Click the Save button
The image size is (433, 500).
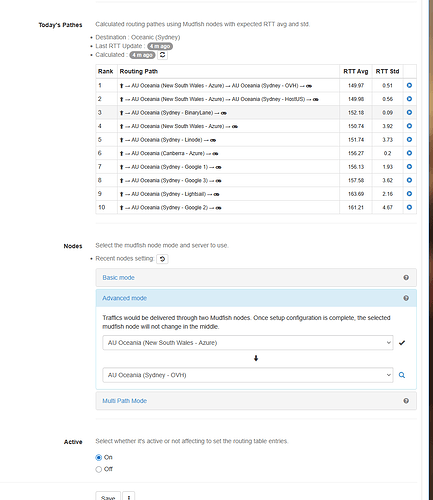[108, 497]
